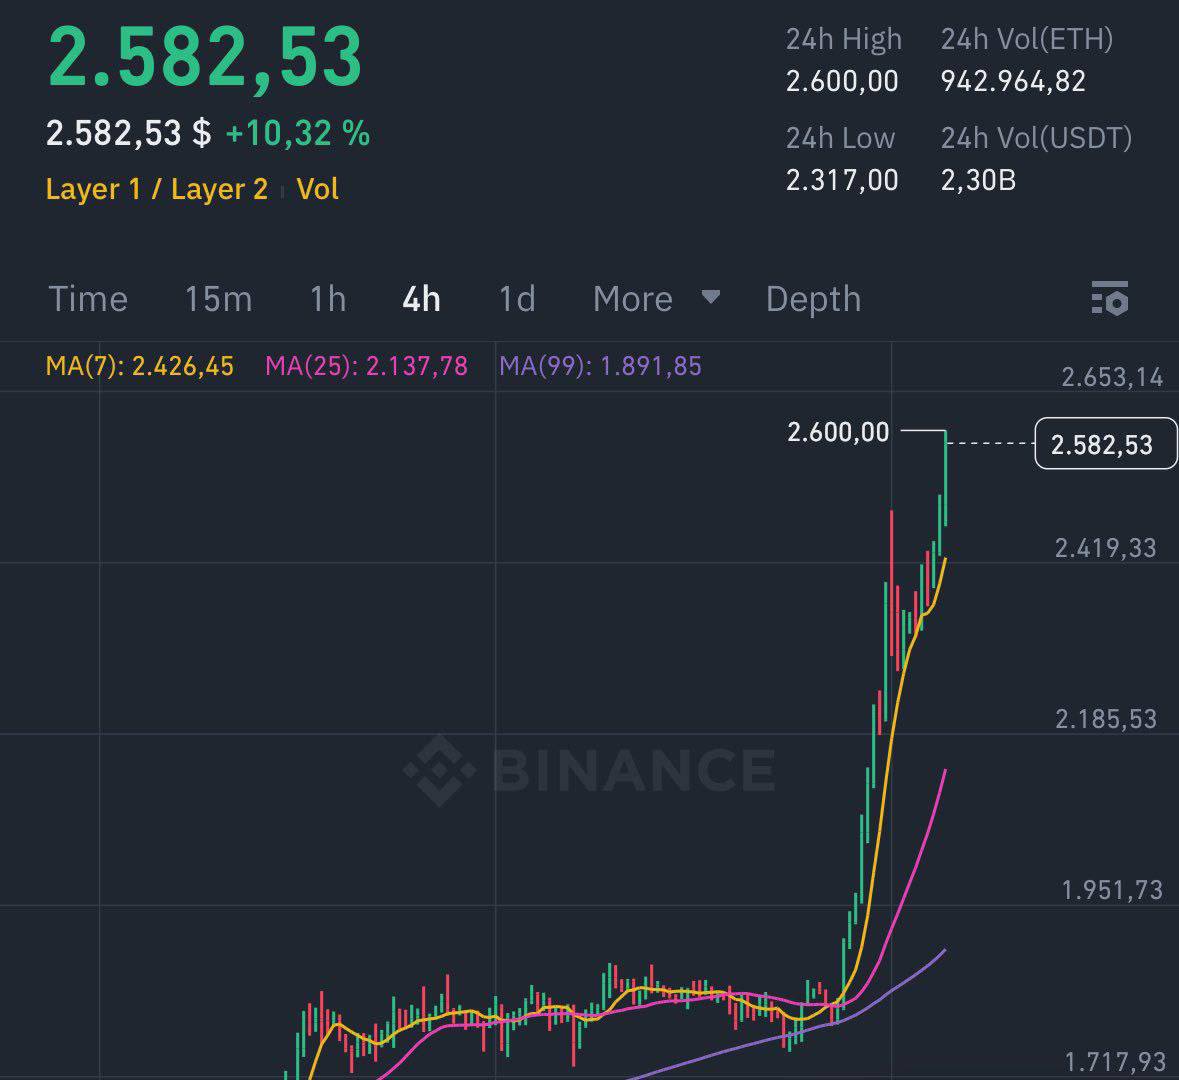1179x1080 pixels.
Task: Tap the large green last price
Action: pyautogui.click(x=205, y=57)
